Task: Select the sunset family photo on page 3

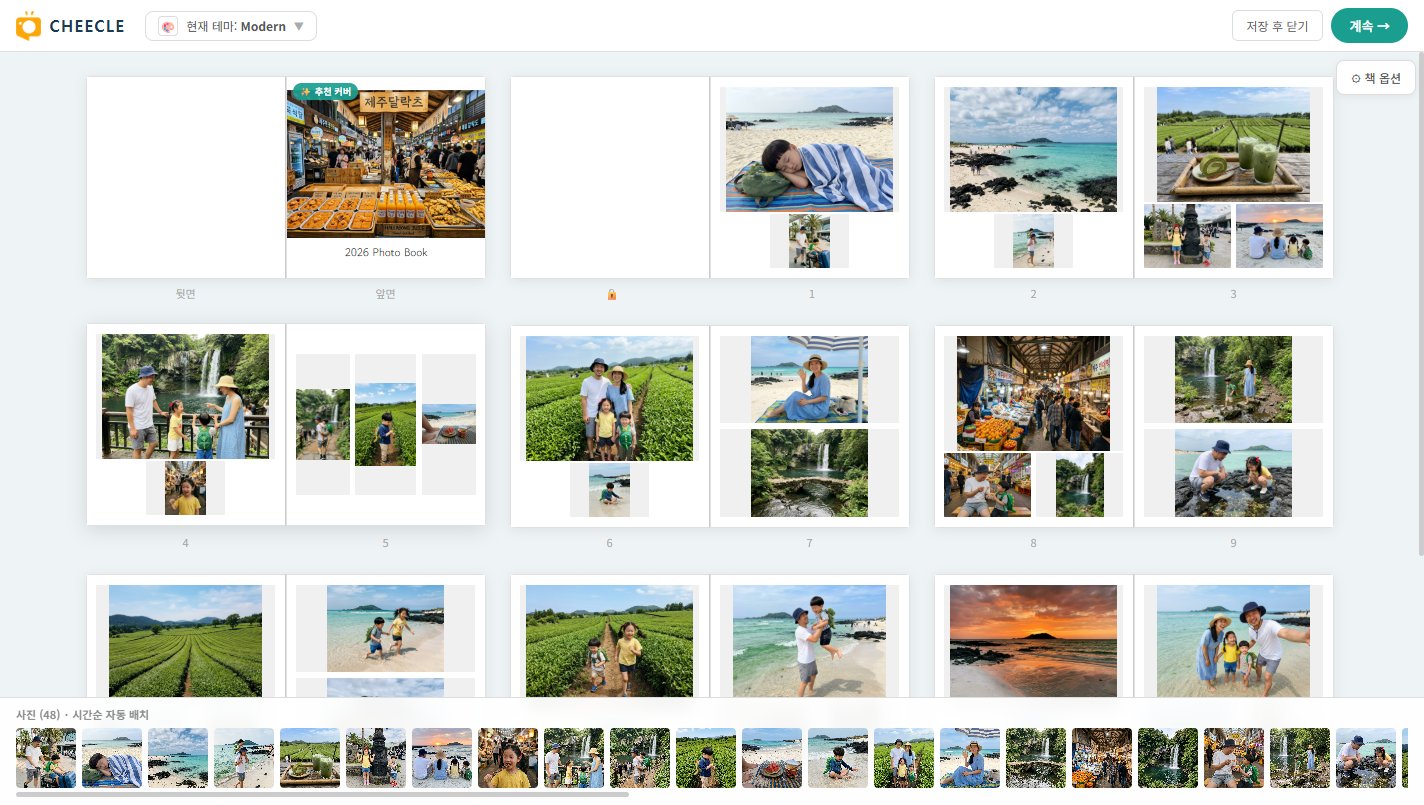Action: pos(1279,236)
